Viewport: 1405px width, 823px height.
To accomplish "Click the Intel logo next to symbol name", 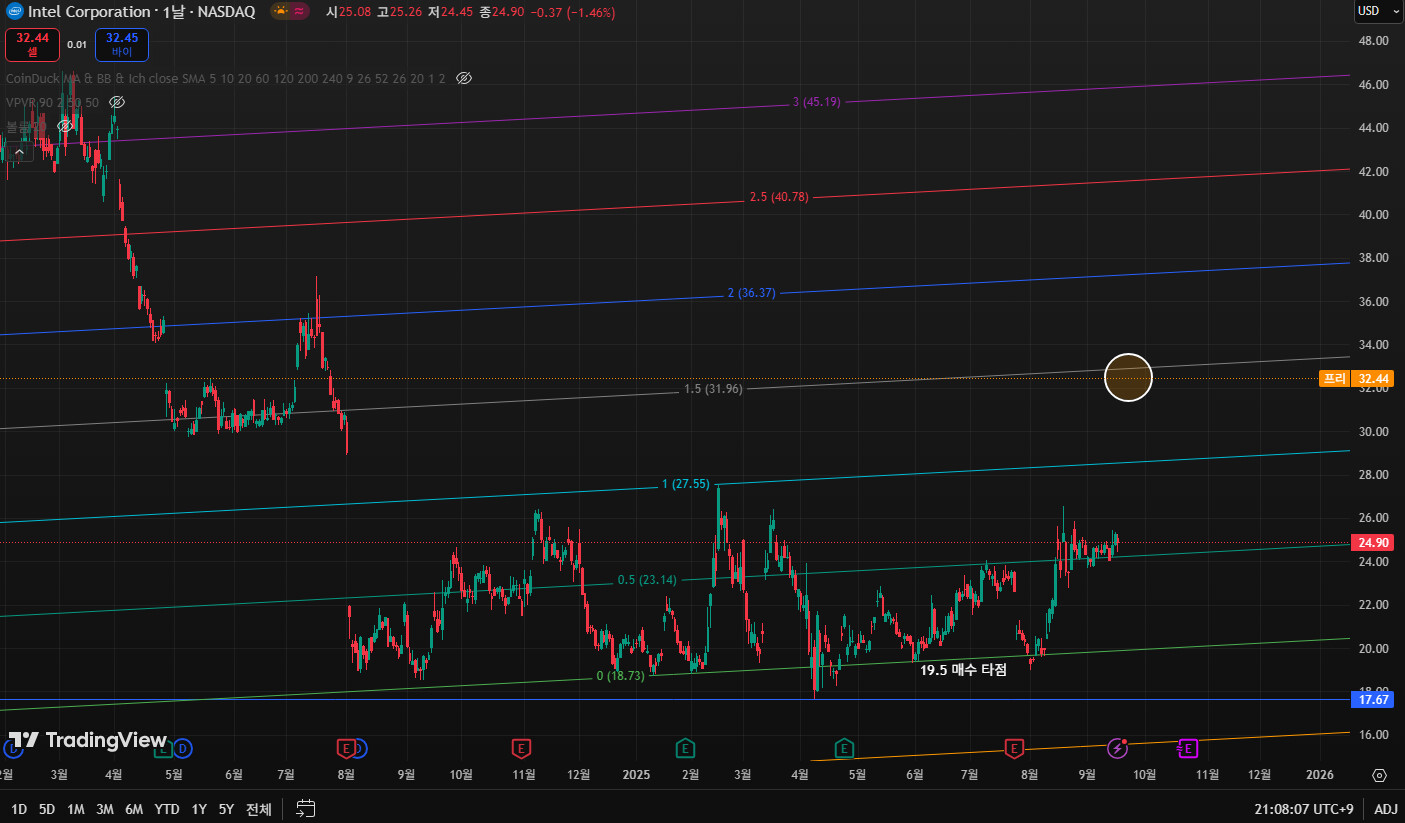I will pos(14,12).
